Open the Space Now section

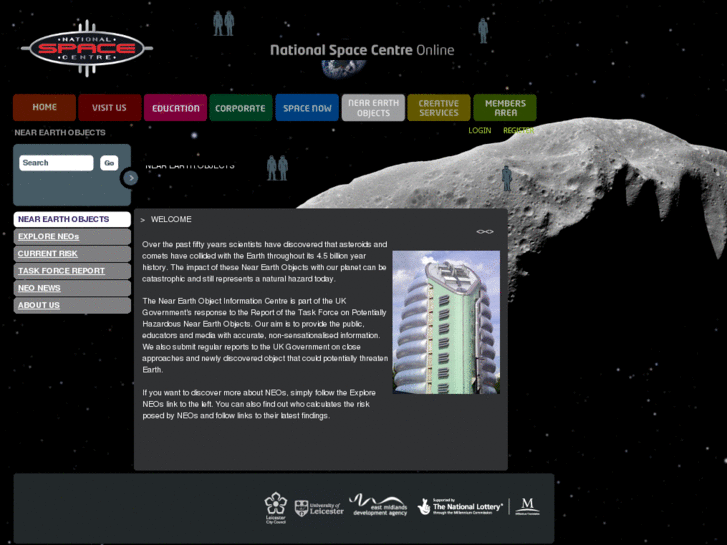coord(307,107)
